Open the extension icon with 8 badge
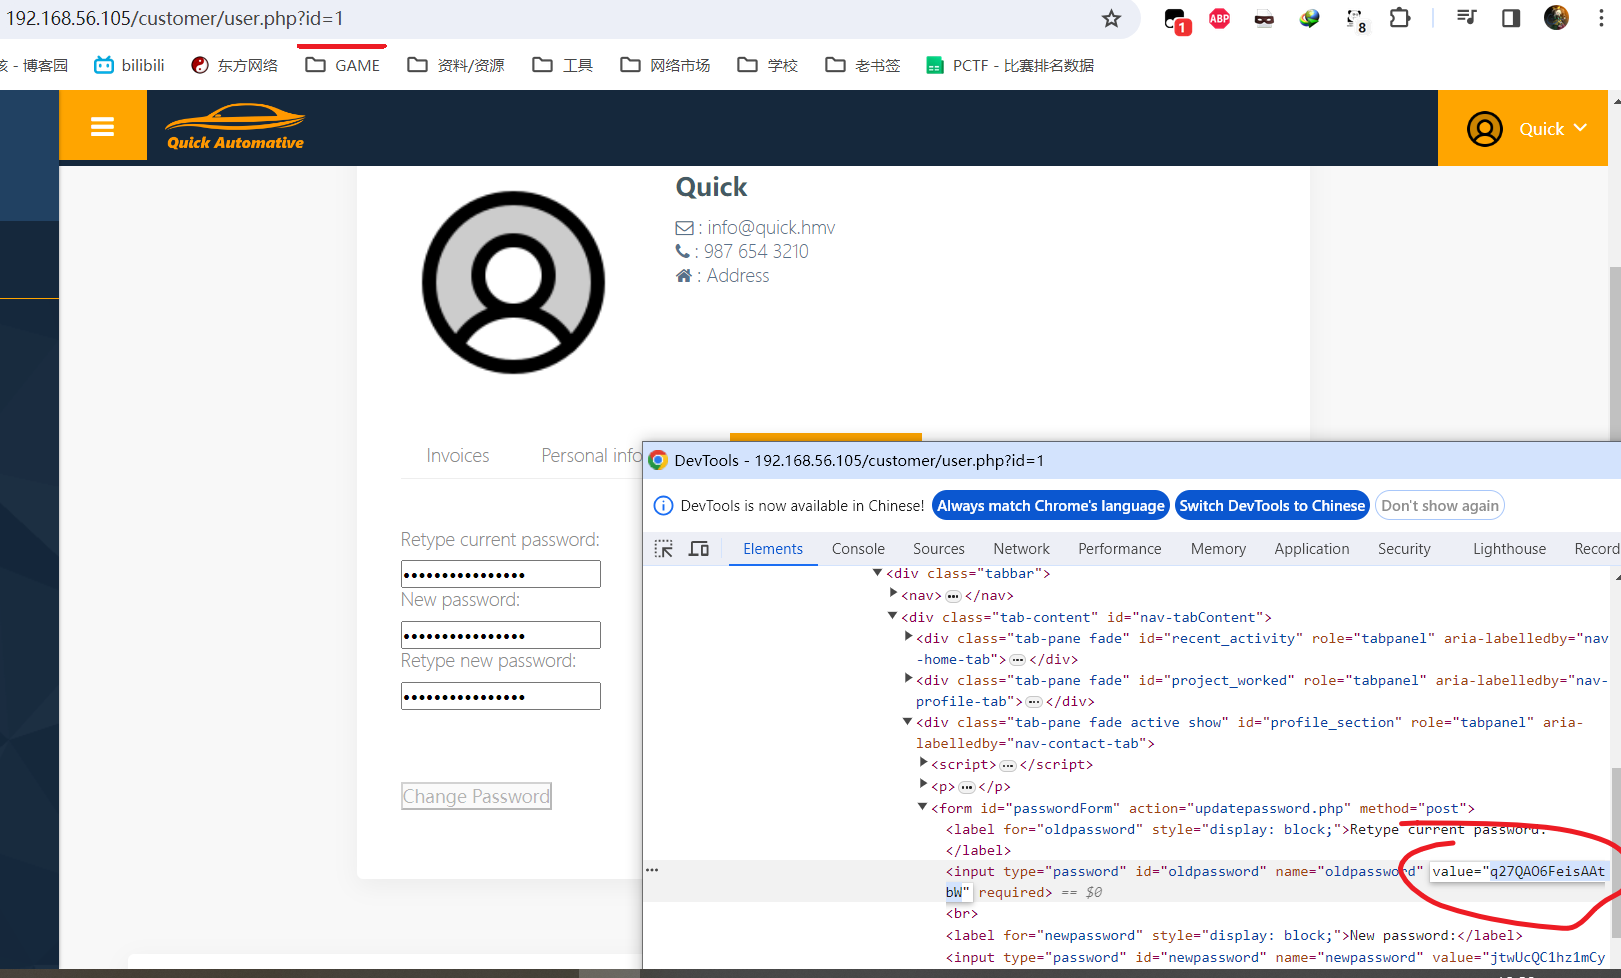This screenshot has width=1621, height=978. (x=1355, y=19)
